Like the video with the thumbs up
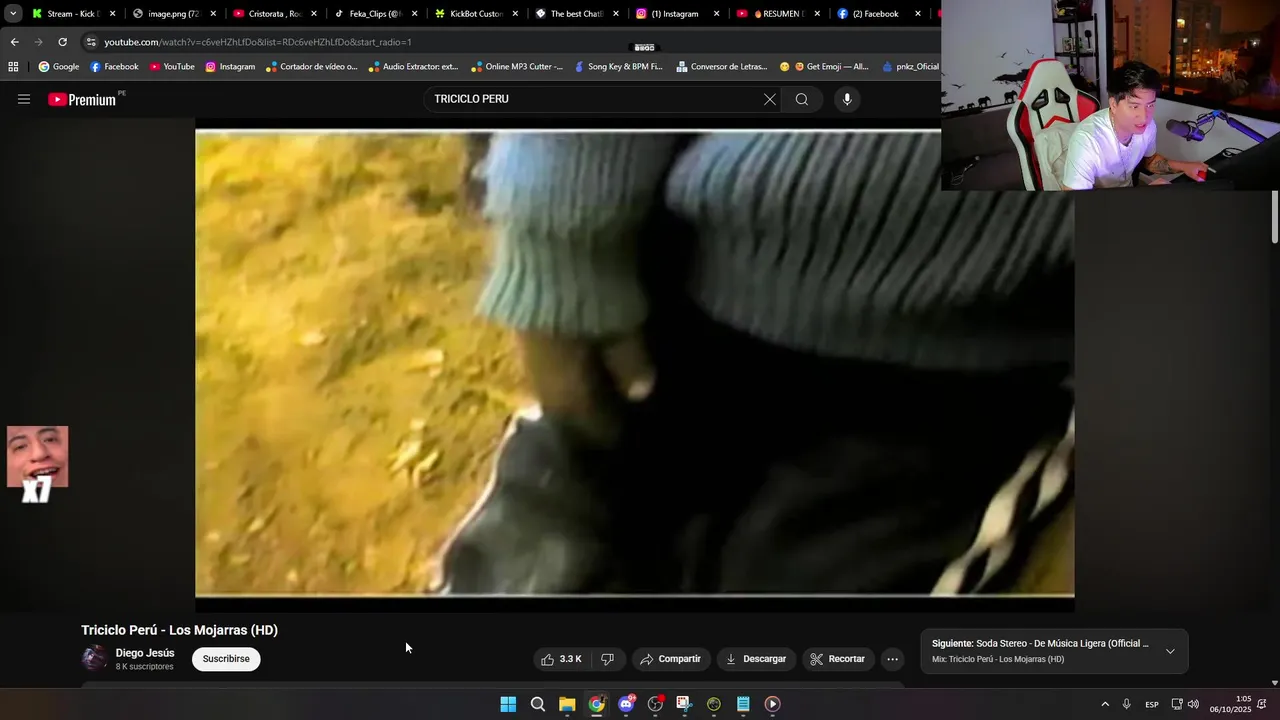 click(561, 659)
